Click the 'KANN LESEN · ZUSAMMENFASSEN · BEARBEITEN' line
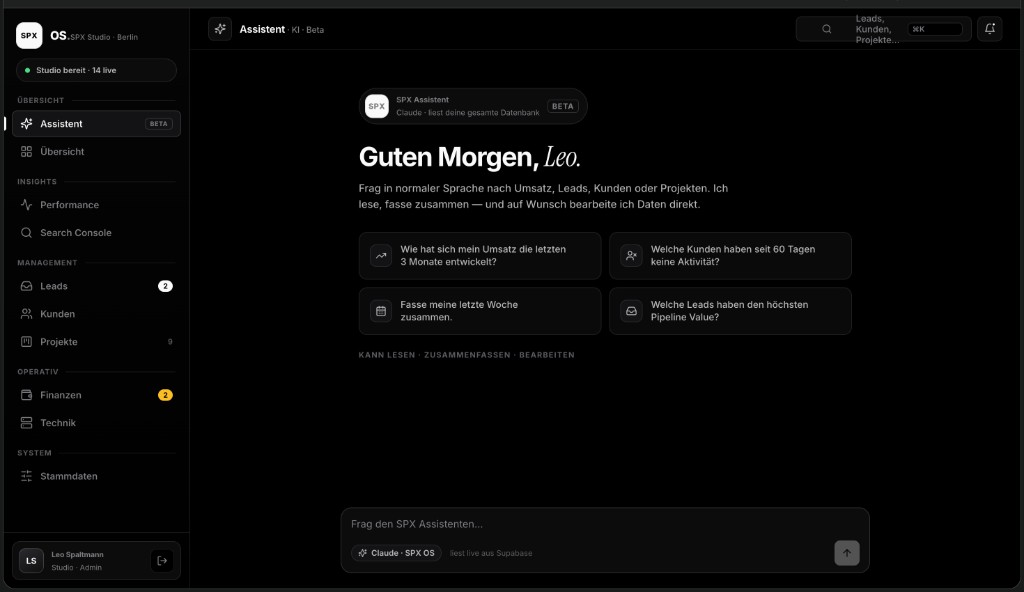 point(466,355)
